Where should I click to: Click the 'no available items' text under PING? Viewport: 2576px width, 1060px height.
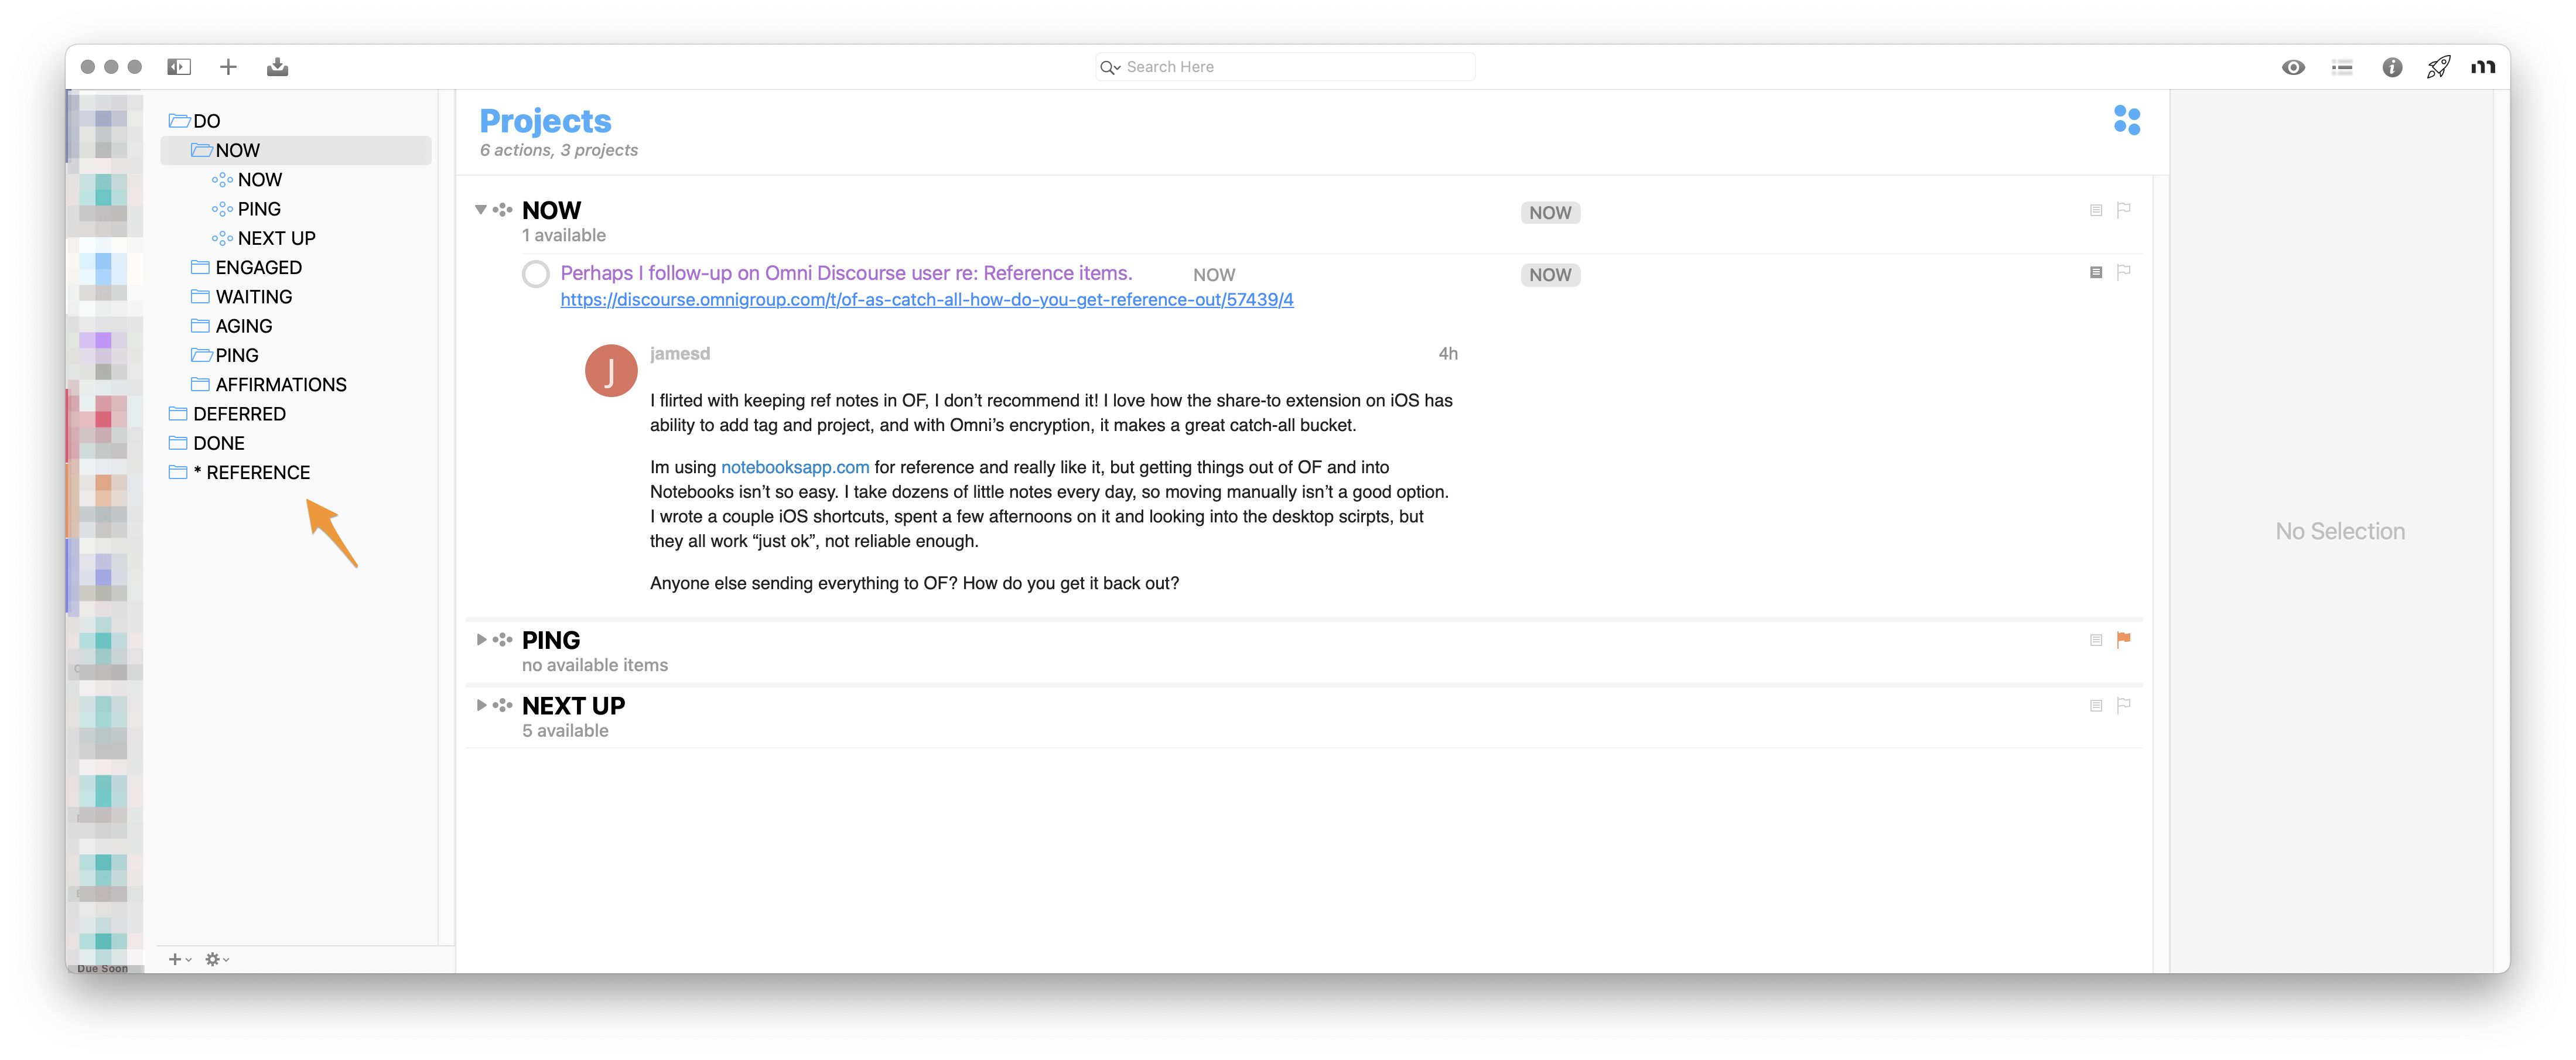pos(595,665)
